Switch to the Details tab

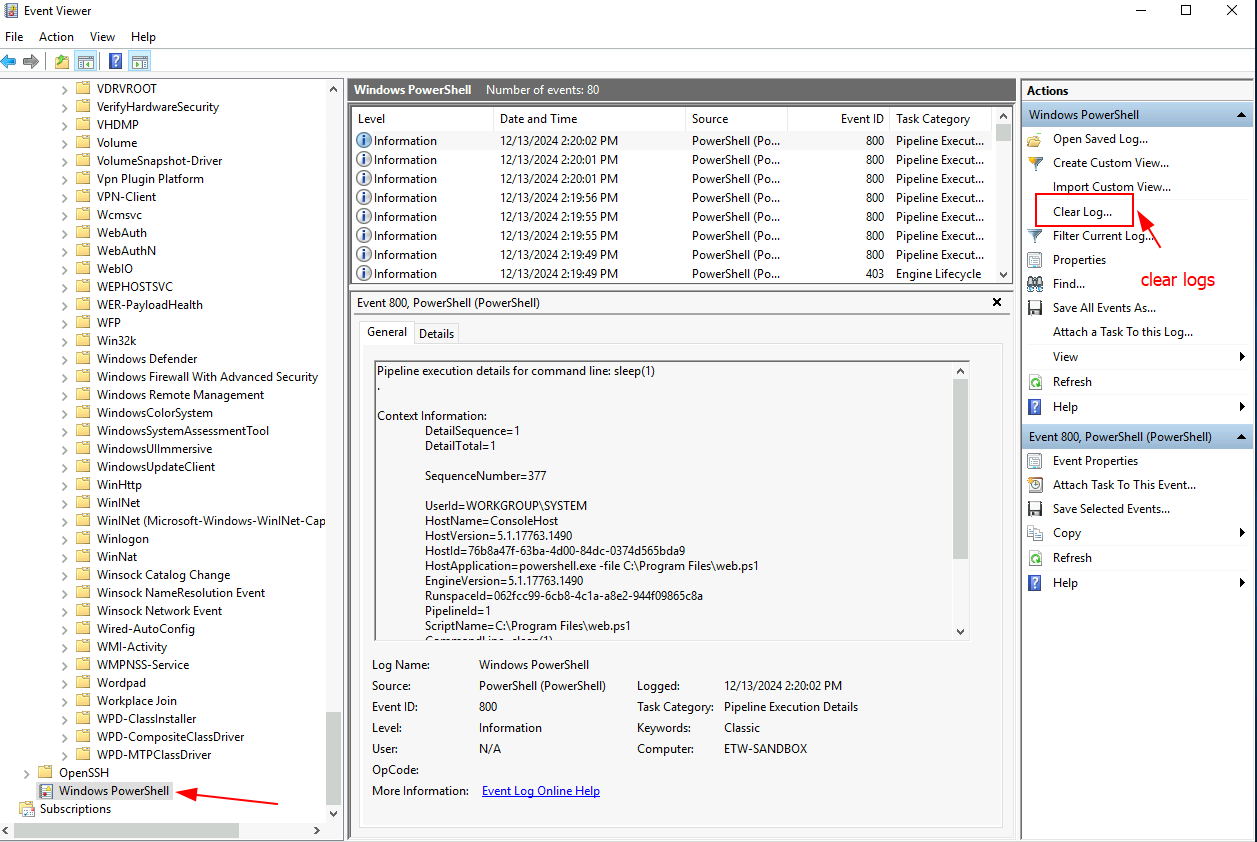tap(436, 334)
